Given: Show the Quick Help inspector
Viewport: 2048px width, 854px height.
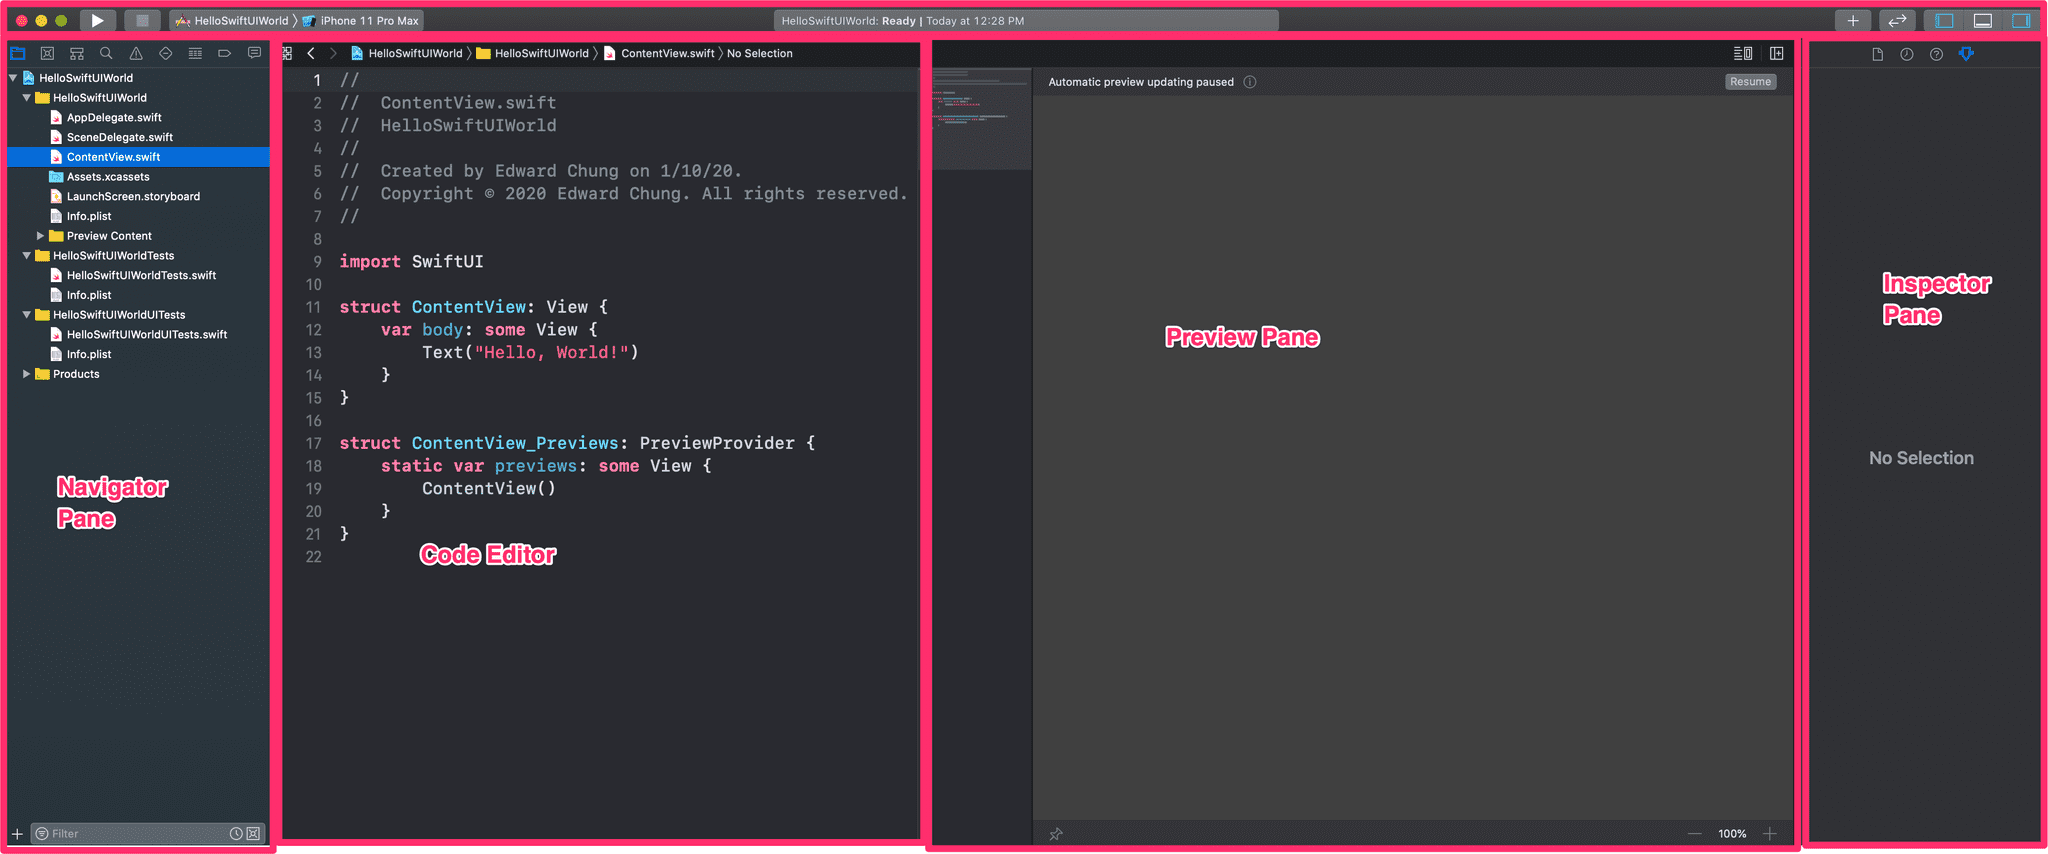Looking at the screenshot, I should click(x=1937, y=54).
